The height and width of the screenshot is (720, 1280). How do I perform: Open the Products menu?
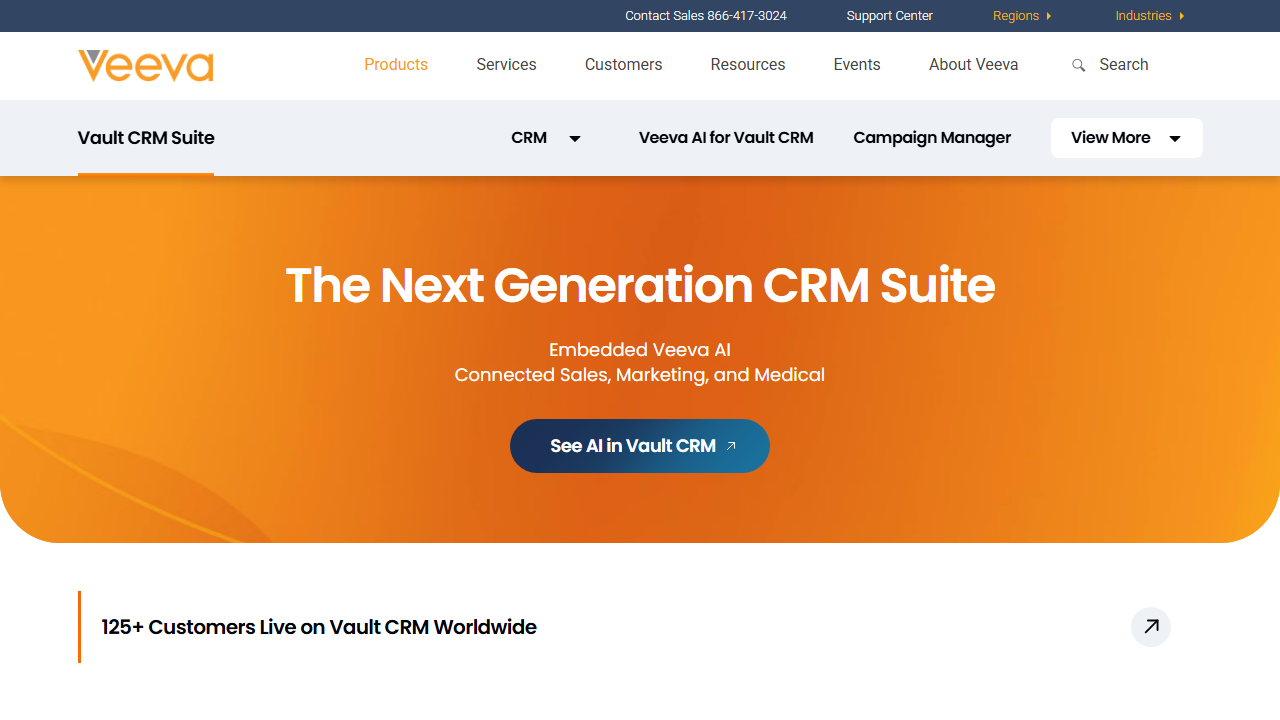point(396,65)
